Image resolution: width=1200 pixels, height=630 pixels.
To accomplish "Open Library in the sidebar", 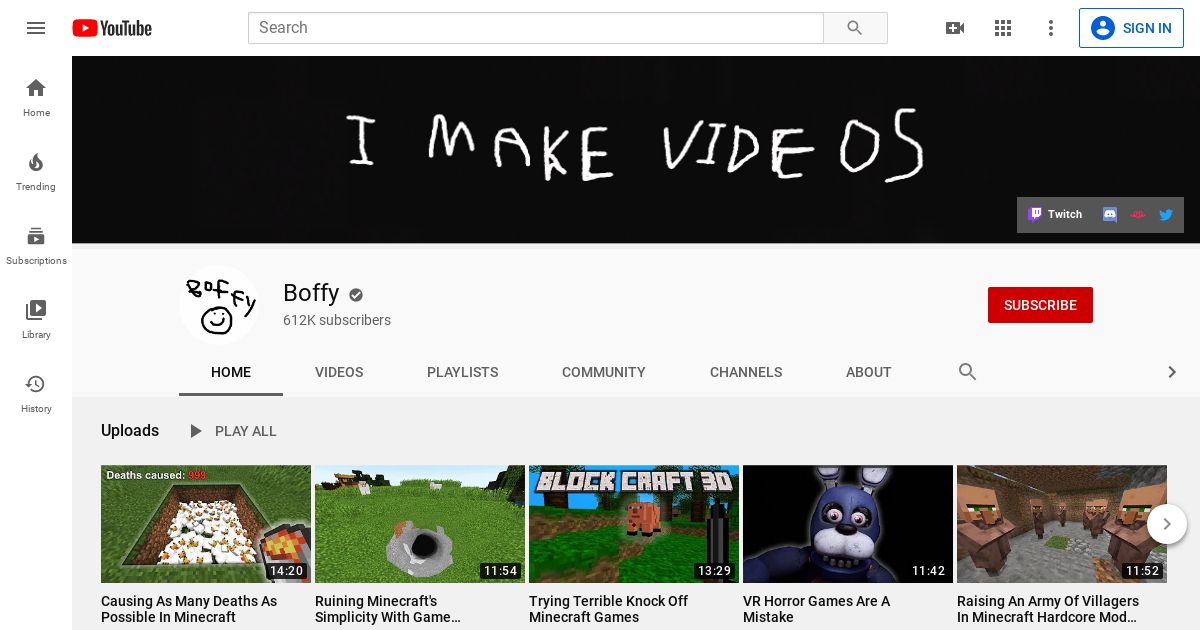I will [x=36, y=319].
